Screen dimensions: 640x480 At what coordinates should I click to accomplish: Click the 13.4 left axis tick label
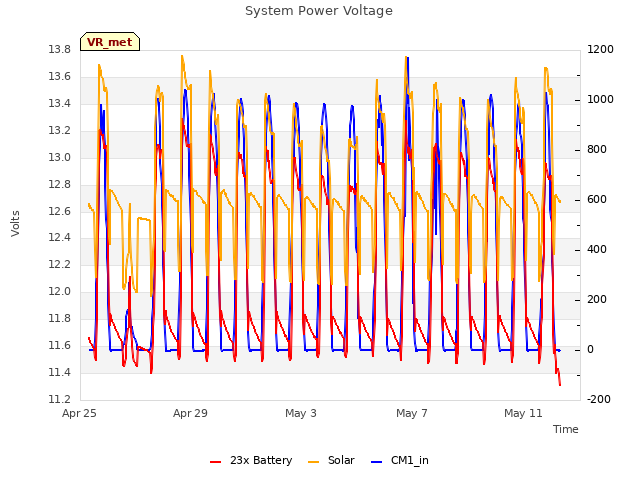tap(60, 104)
